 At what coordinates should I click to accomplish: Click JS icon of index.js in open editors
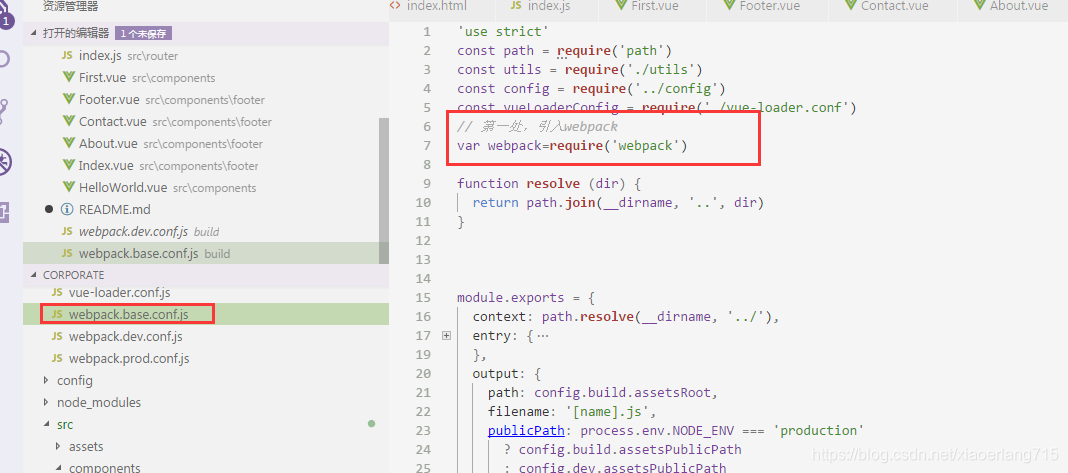pos(67,56)
